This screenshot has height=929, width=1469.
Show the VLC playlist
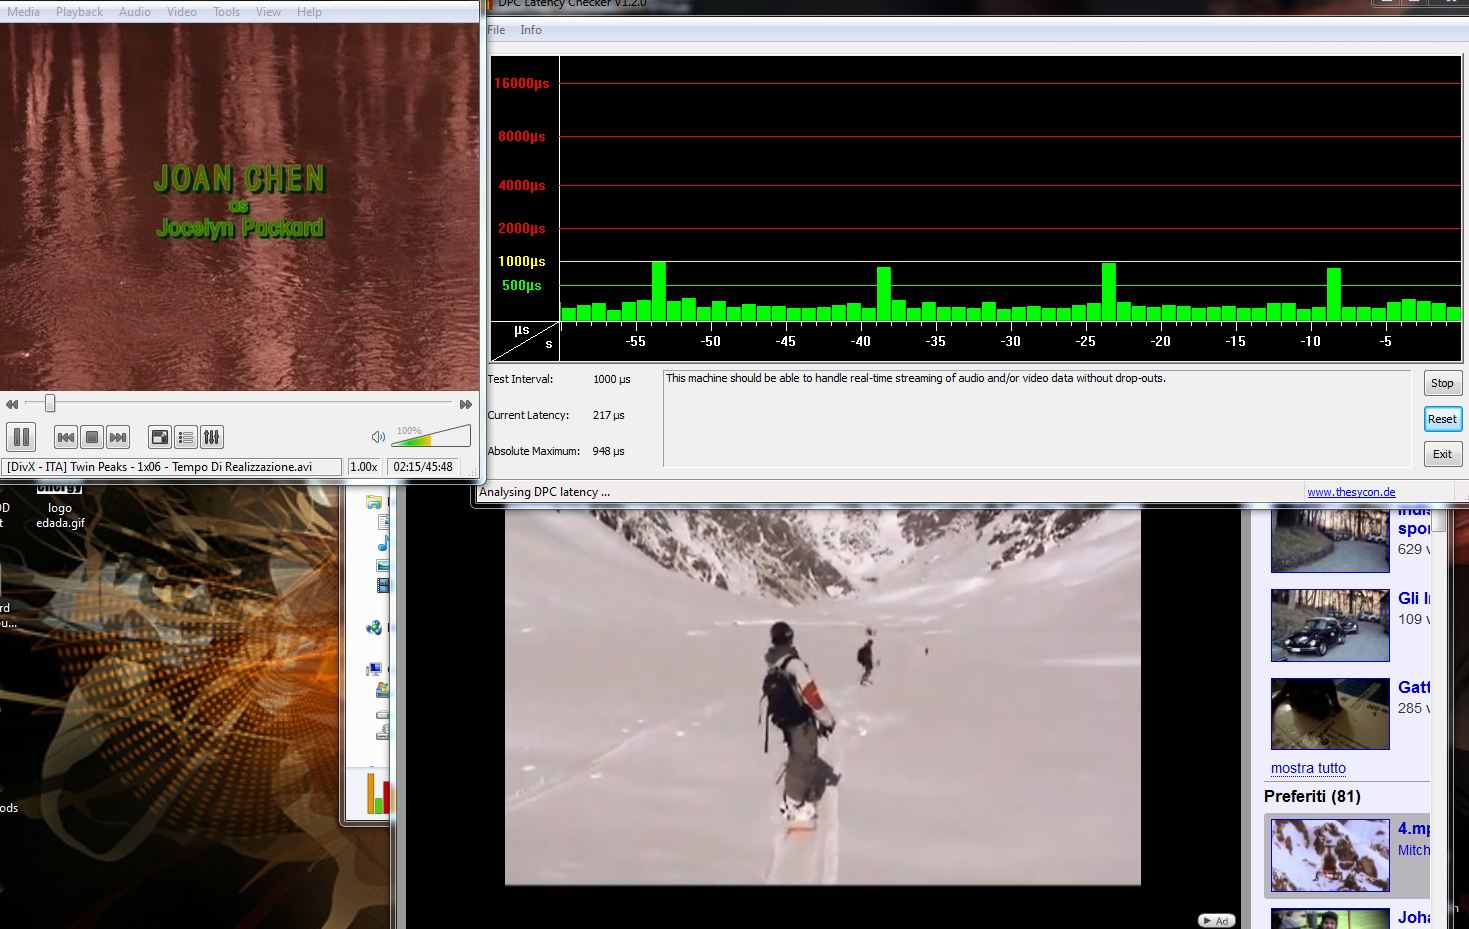coord(186,437)
